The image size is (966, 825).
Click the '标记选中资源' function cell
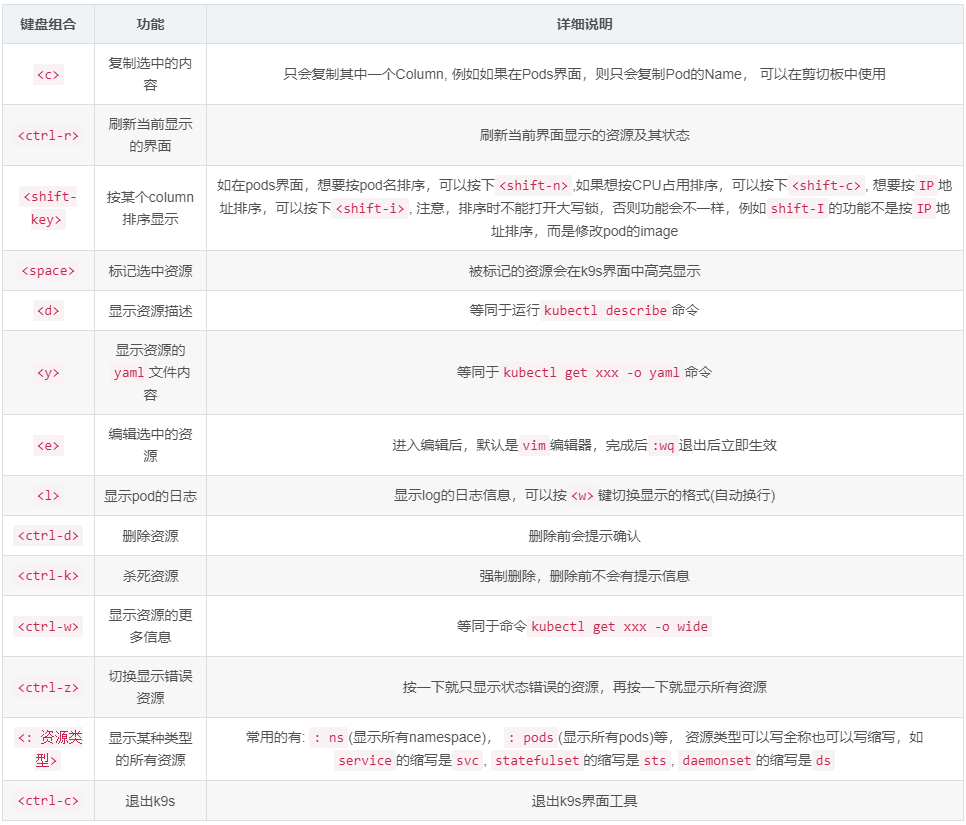click(150, 271)
